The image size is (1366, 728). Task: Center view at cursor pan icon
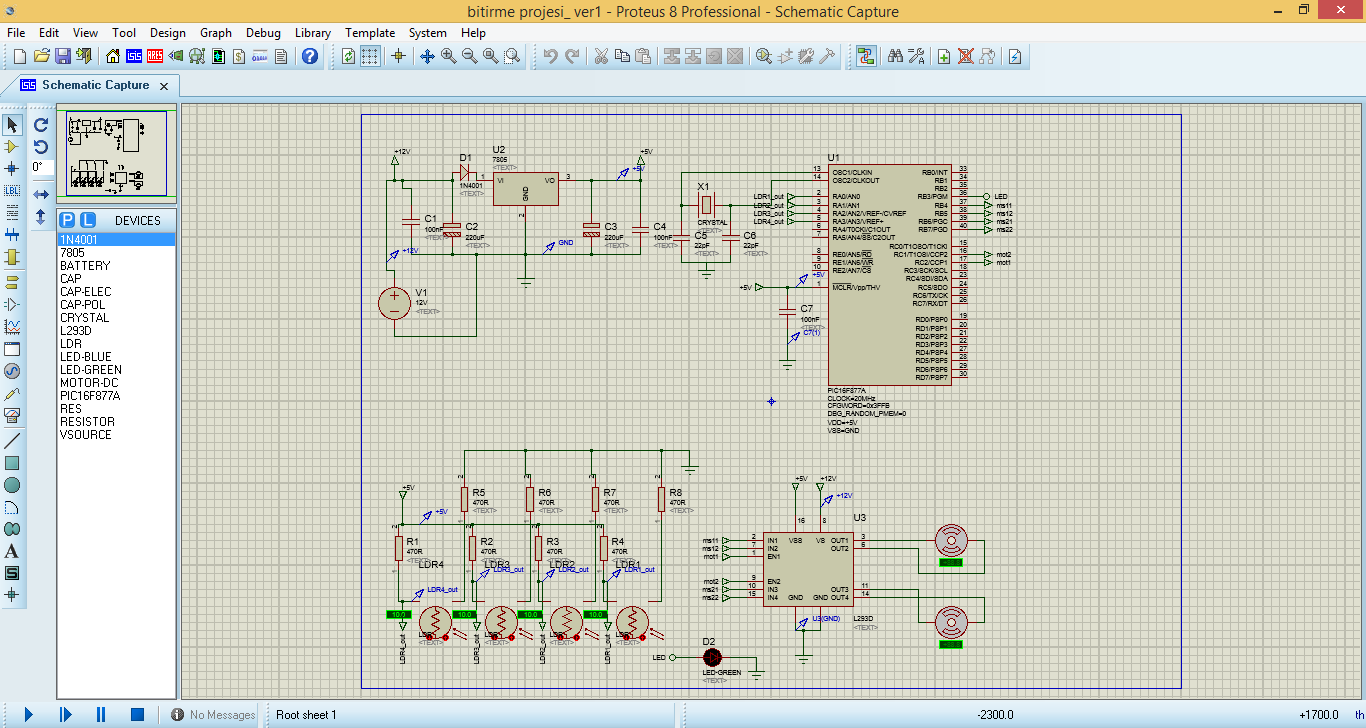coord(427,56)
